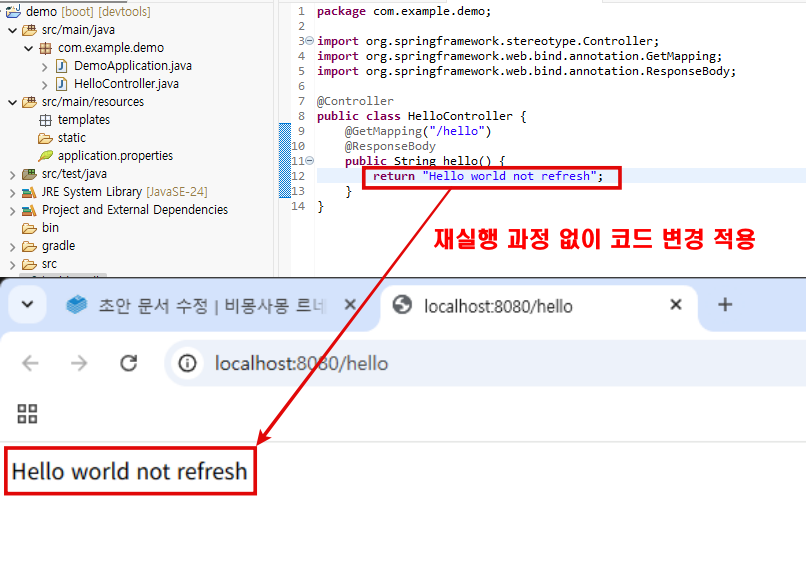806x566 pixels.
Task: Collapse the src/main/java source folder
Action: (x=11, y=30)
